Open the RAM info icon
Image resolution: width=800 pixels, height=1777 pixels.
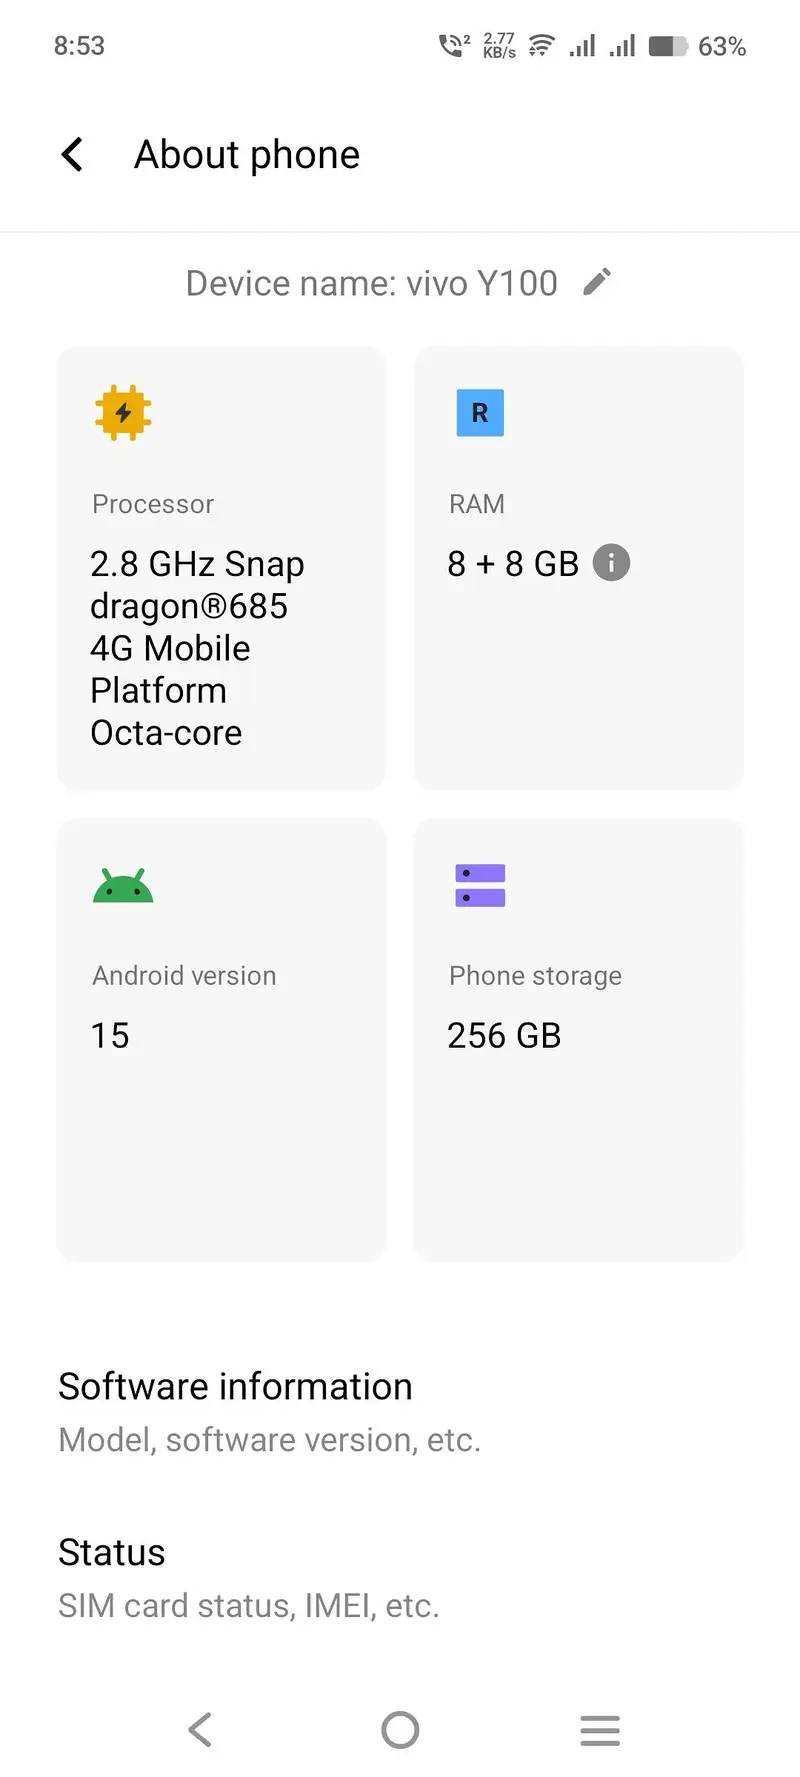coord(611,563)
